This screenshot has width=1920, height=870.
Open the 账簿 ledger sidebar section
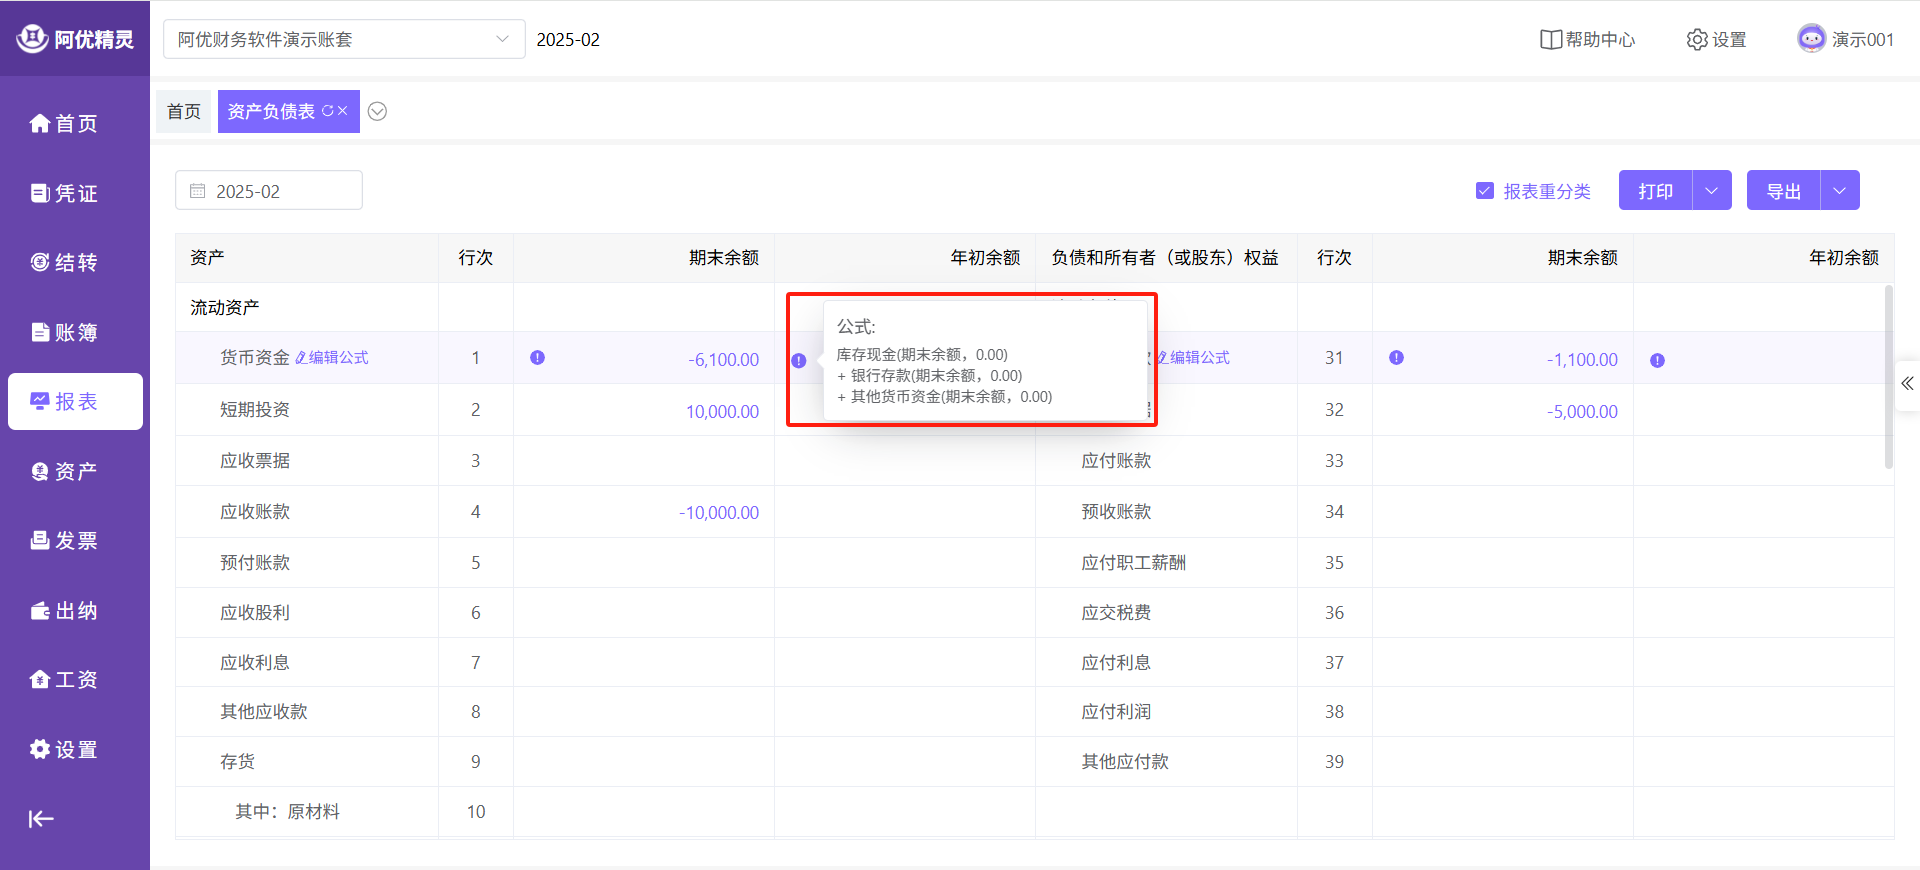click(65, 332)
